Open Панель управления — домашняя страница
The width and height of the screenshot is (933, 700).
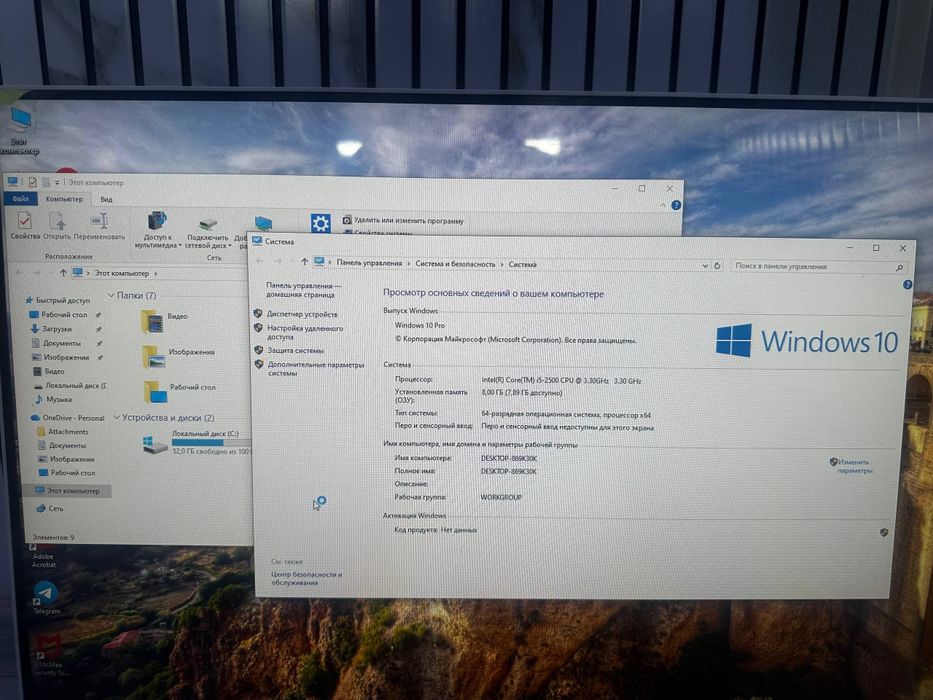[303, 290]
